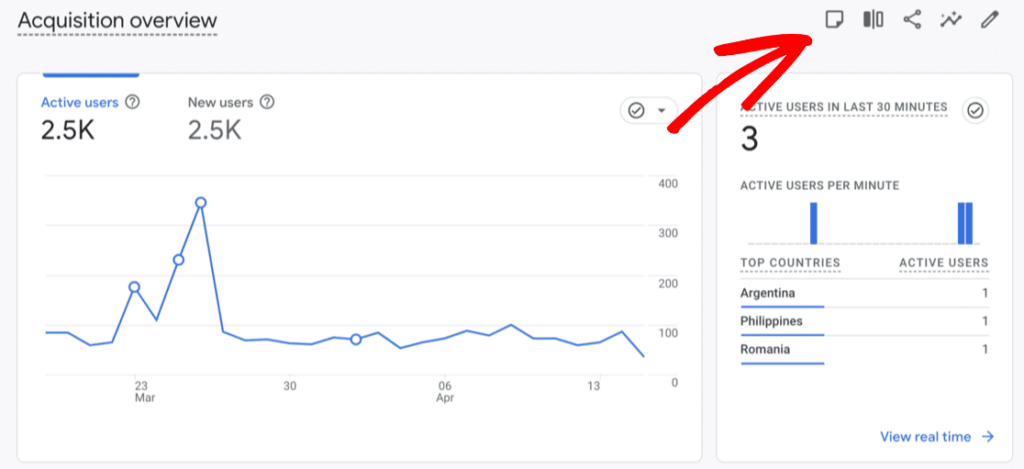Click the realtime card check status icon
This screenshot has width=1024, height=469.
(975, 111)
